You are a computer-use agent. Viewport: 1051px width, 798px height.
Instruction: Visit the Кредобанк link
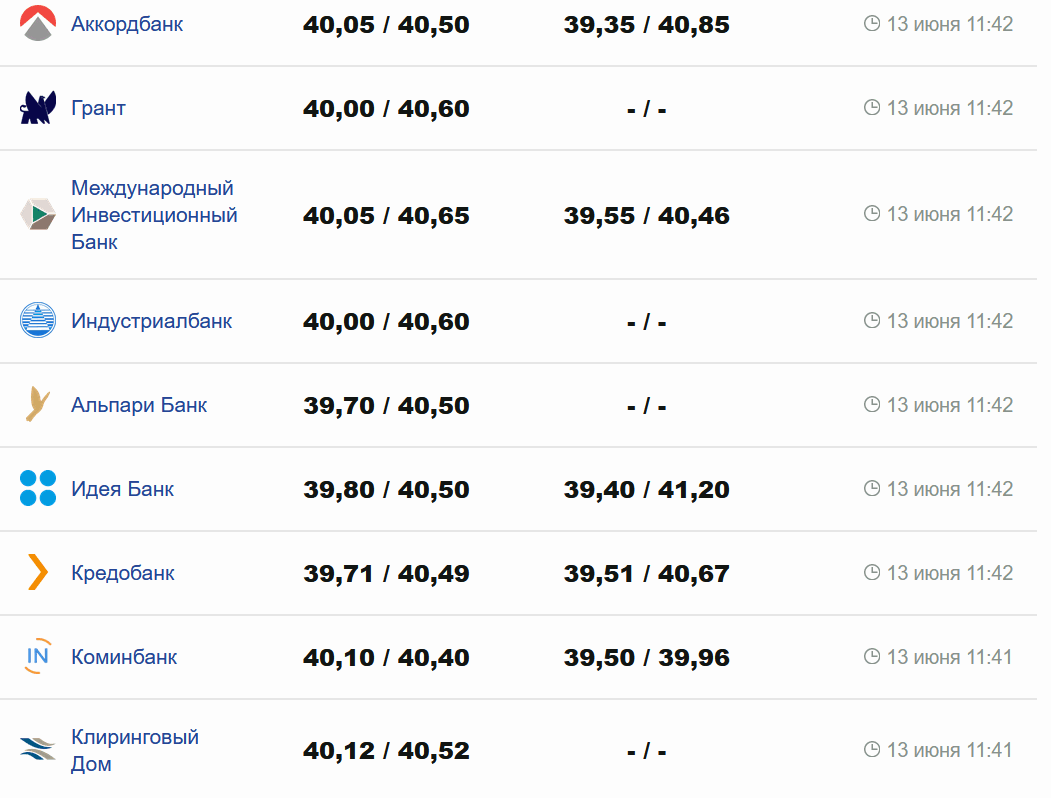(123, 573)
